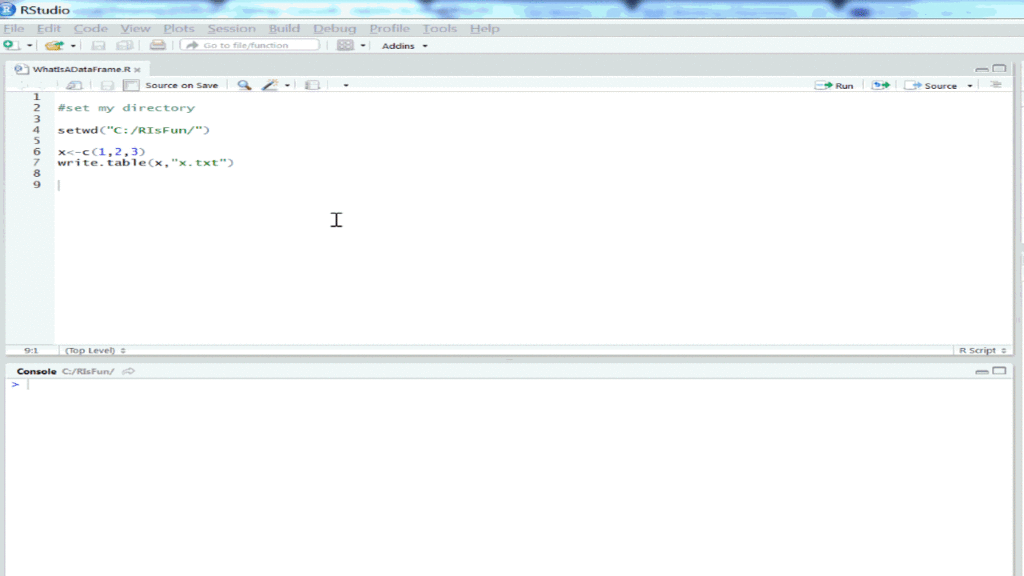Select the Console tab
This screenshot has width=1024, height=576.
[37, 371]
